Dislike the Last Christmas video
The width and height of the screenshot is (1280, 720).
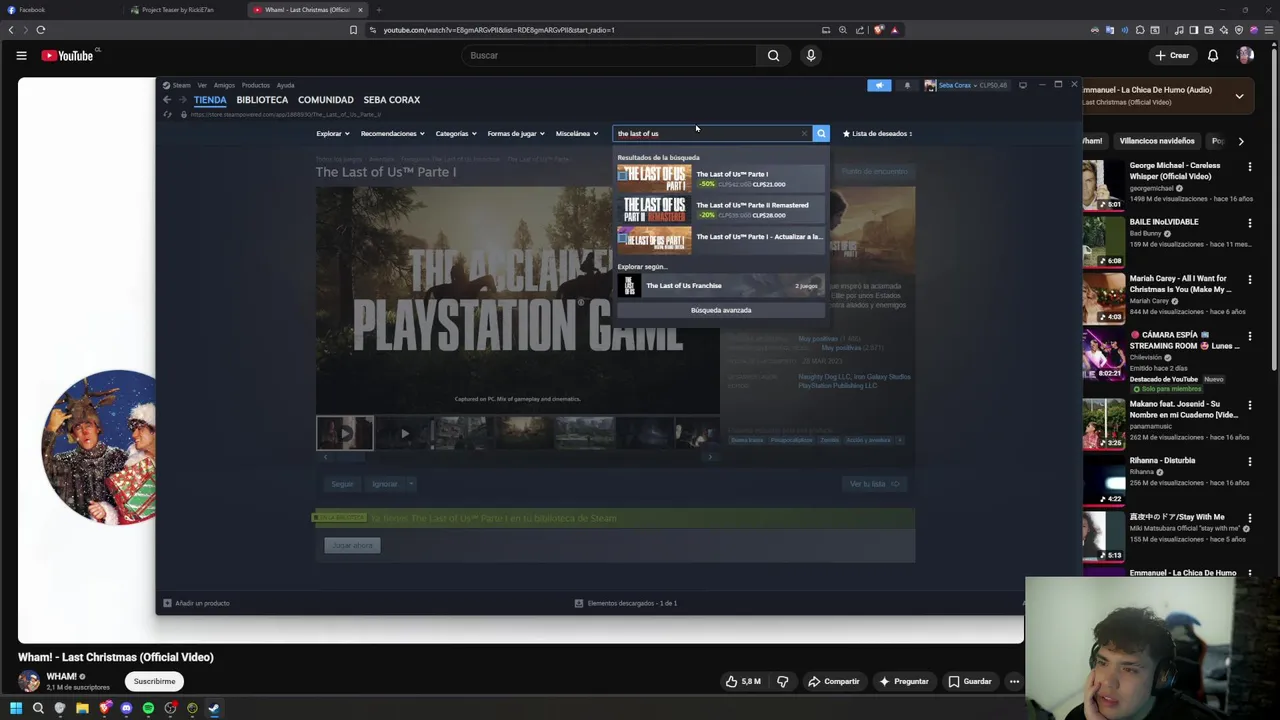783,681
